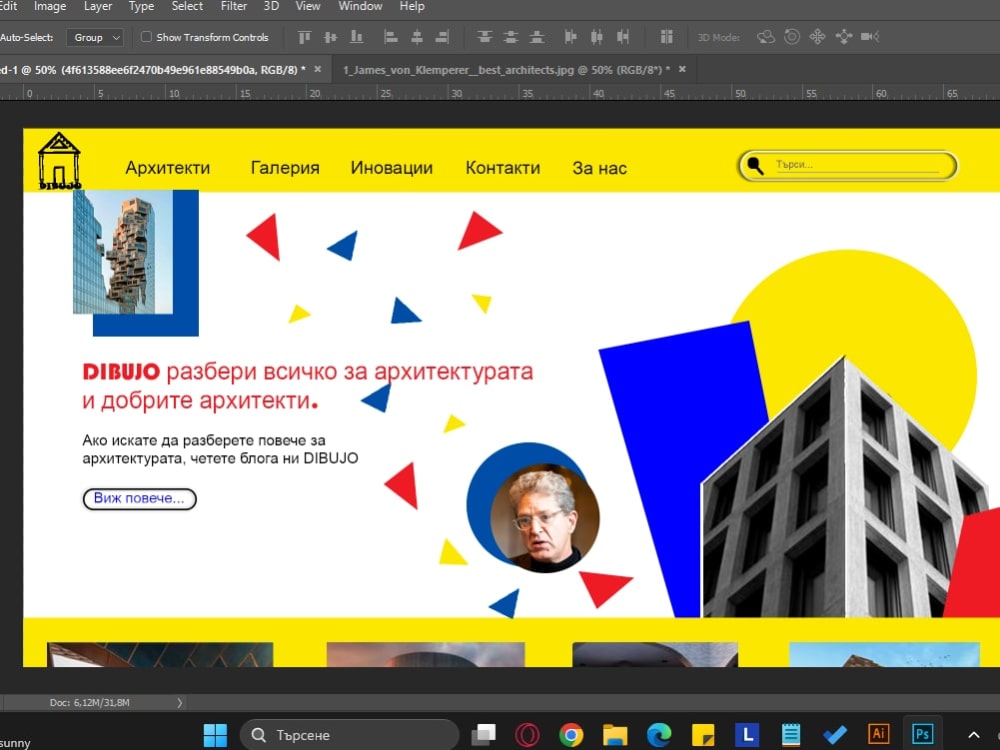Click the Windows Start button

click(215, 735)
